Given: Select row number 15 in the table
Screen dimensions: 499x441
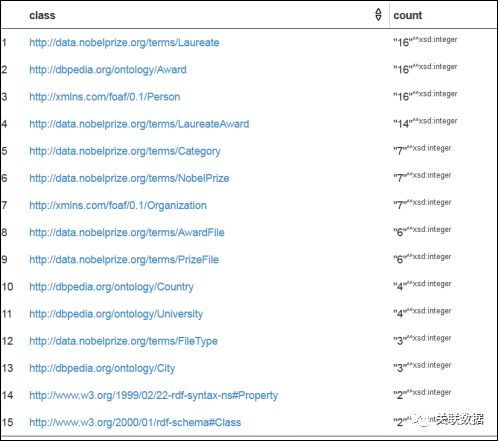Looking at the screenshot, I should point(7,423).
